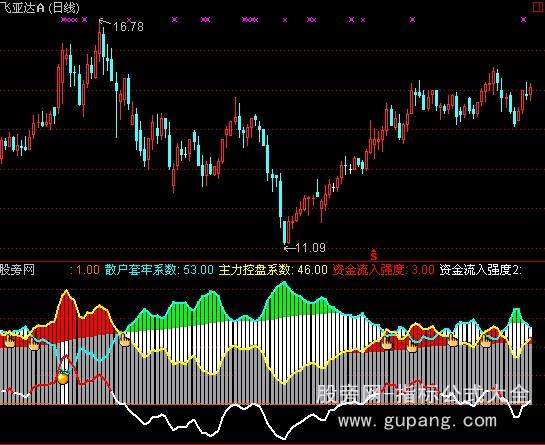Click the 11.09 low price label
545x445 pixels.
coord(310,248)
